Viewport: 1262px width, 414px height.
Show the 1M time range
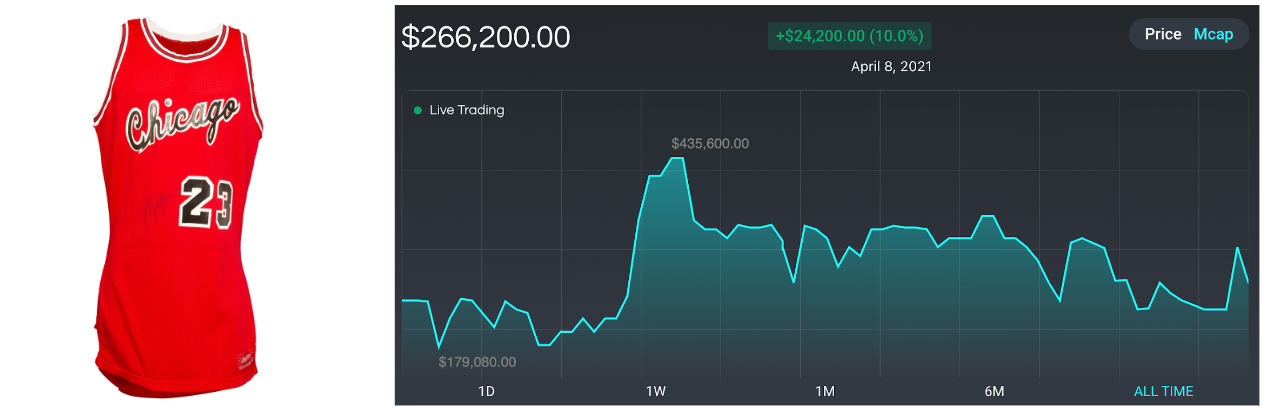(x=825, y=390)
